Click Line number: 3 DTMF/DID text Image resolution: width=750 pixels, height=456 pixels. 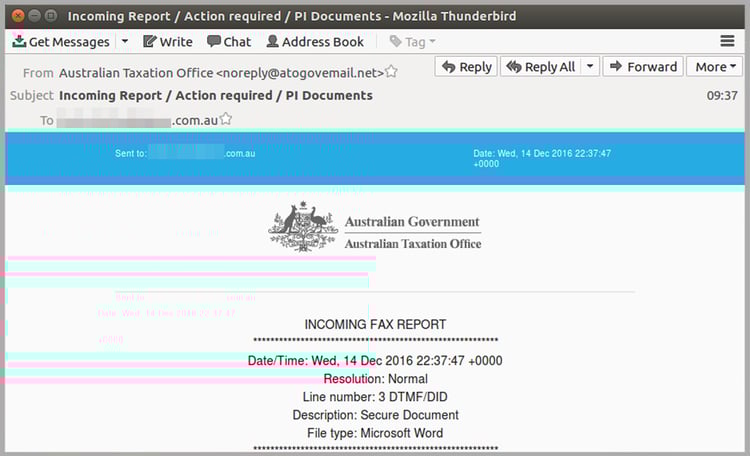click(x=375, y=397)
